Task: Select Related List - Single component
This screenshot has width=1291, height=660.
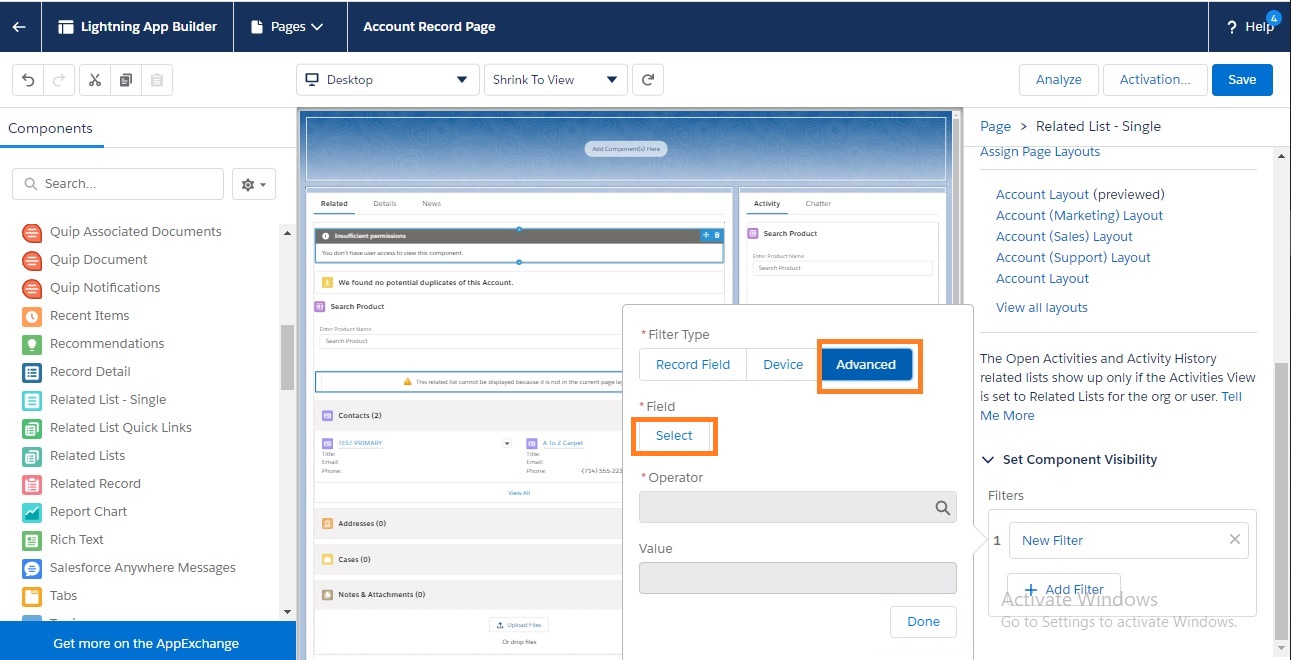Action: click(108, 399)
